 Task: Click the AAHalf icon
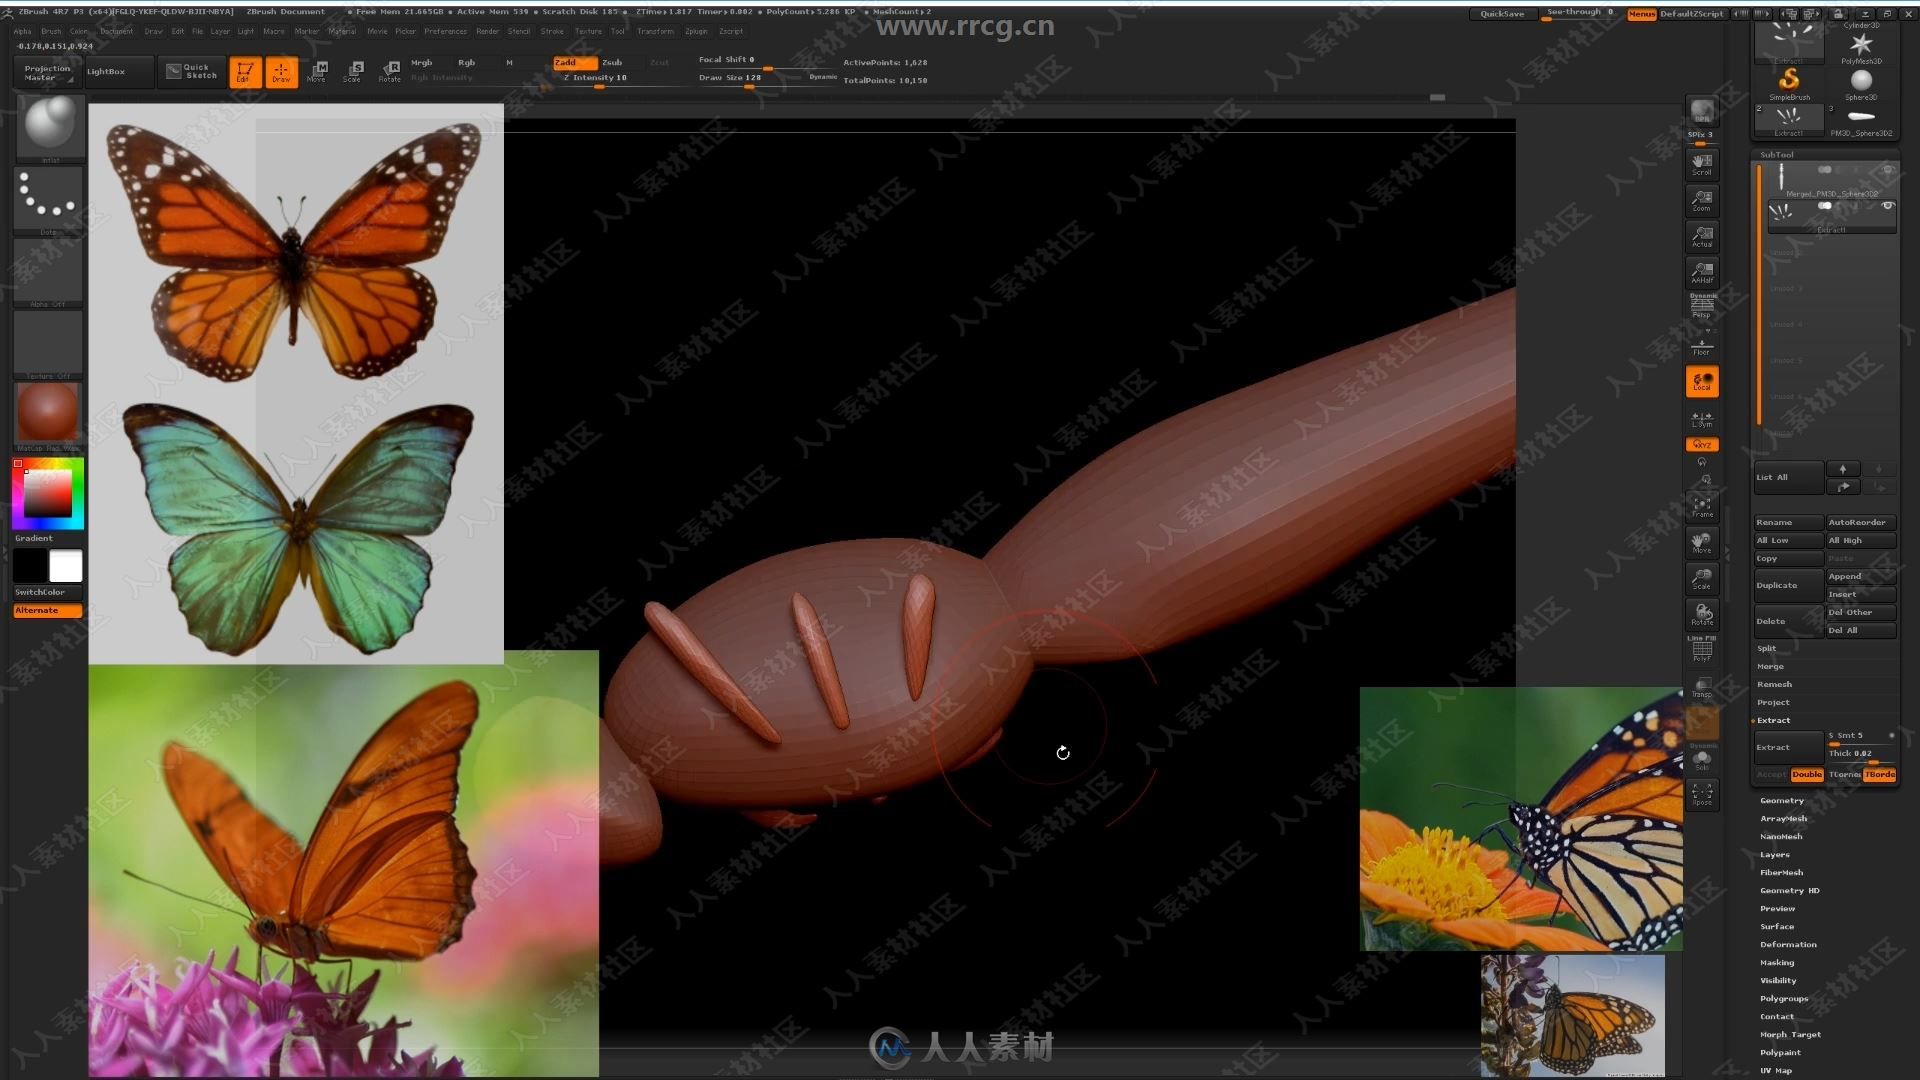[x=1702, y=273]
